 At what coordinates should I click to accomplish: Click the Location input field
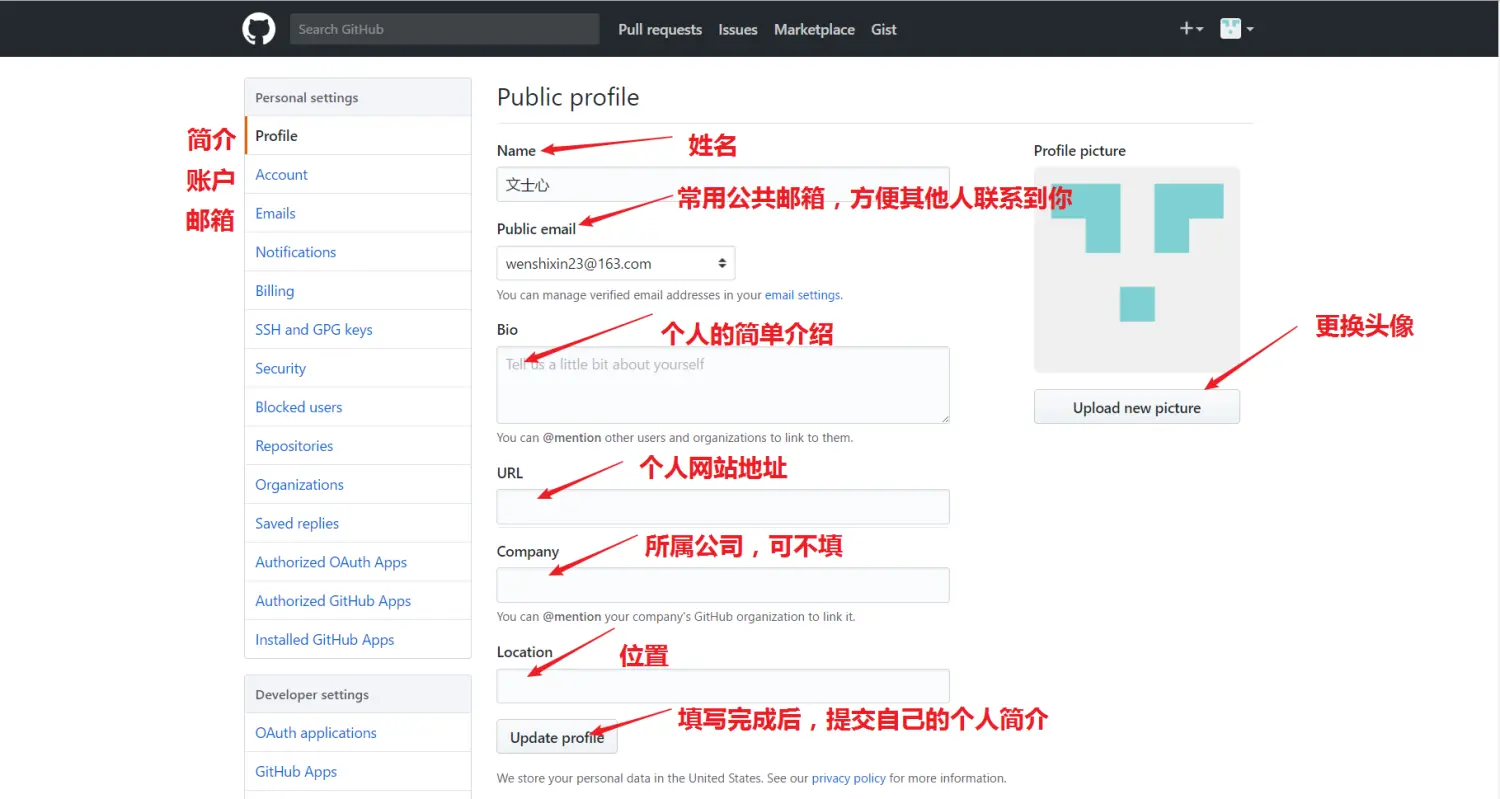click(x=723, y=686)
